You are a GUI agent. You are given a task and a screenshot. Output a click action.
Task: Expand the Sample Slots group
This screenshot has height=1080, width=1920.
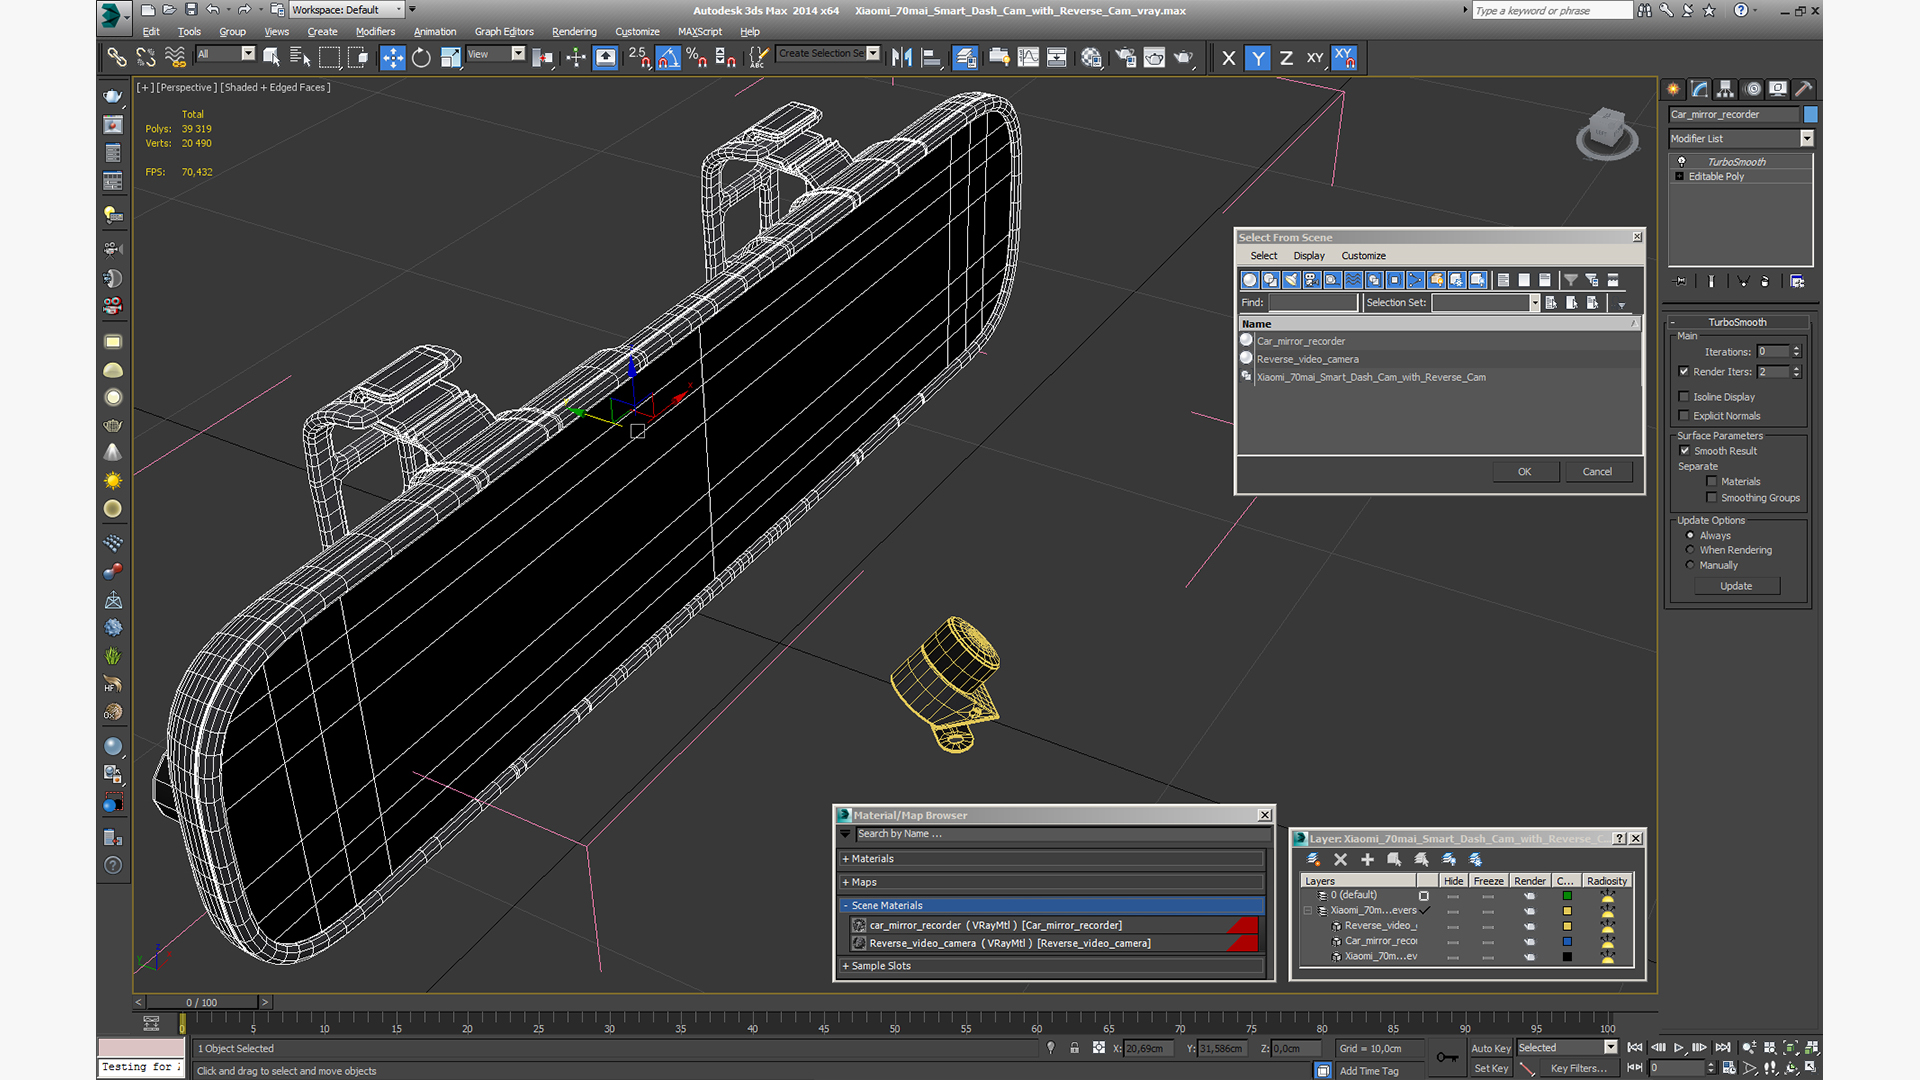1052,966
